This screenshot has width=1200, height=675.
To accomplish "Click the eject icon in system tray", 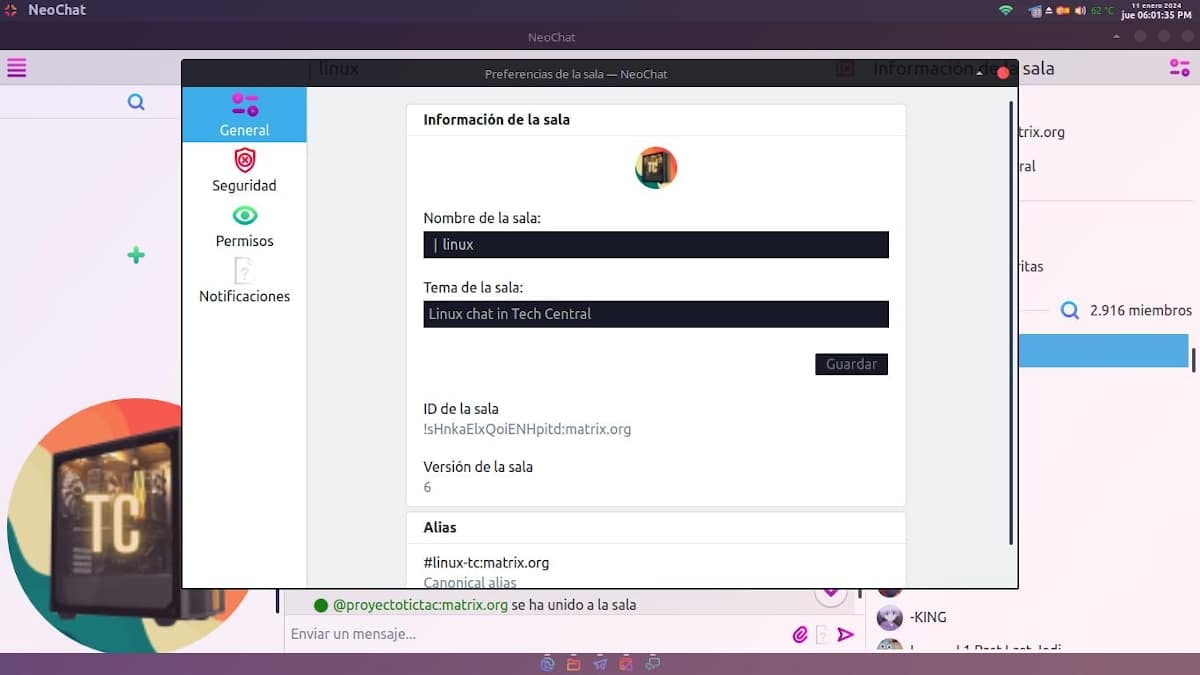I will point(1049,10).
